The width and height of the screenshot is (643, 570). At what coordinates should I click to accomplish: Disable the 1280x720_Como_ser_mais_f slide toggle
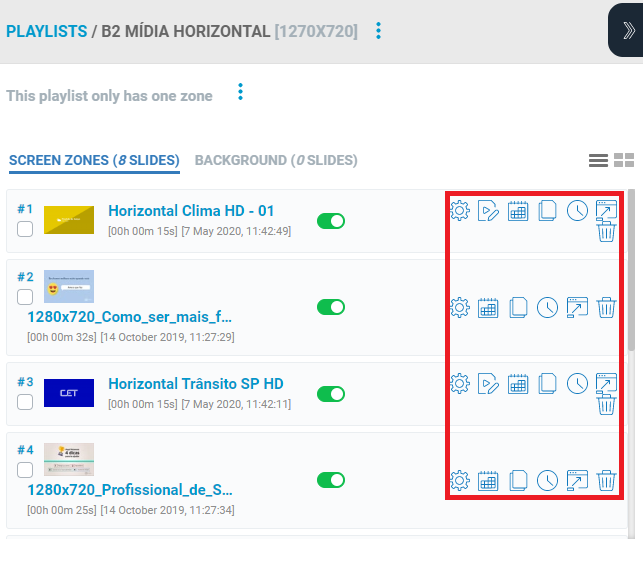(331, 307)
